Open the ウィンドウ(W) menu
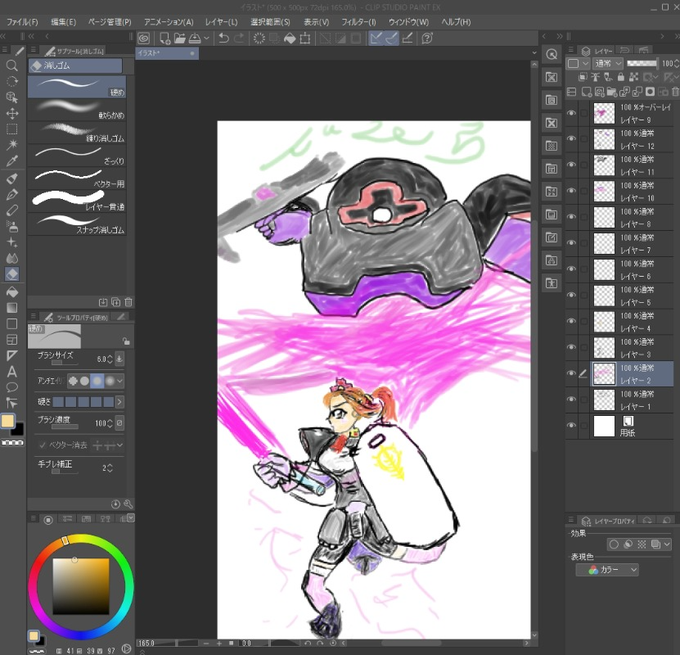680x655 pixels. (409, 22)
